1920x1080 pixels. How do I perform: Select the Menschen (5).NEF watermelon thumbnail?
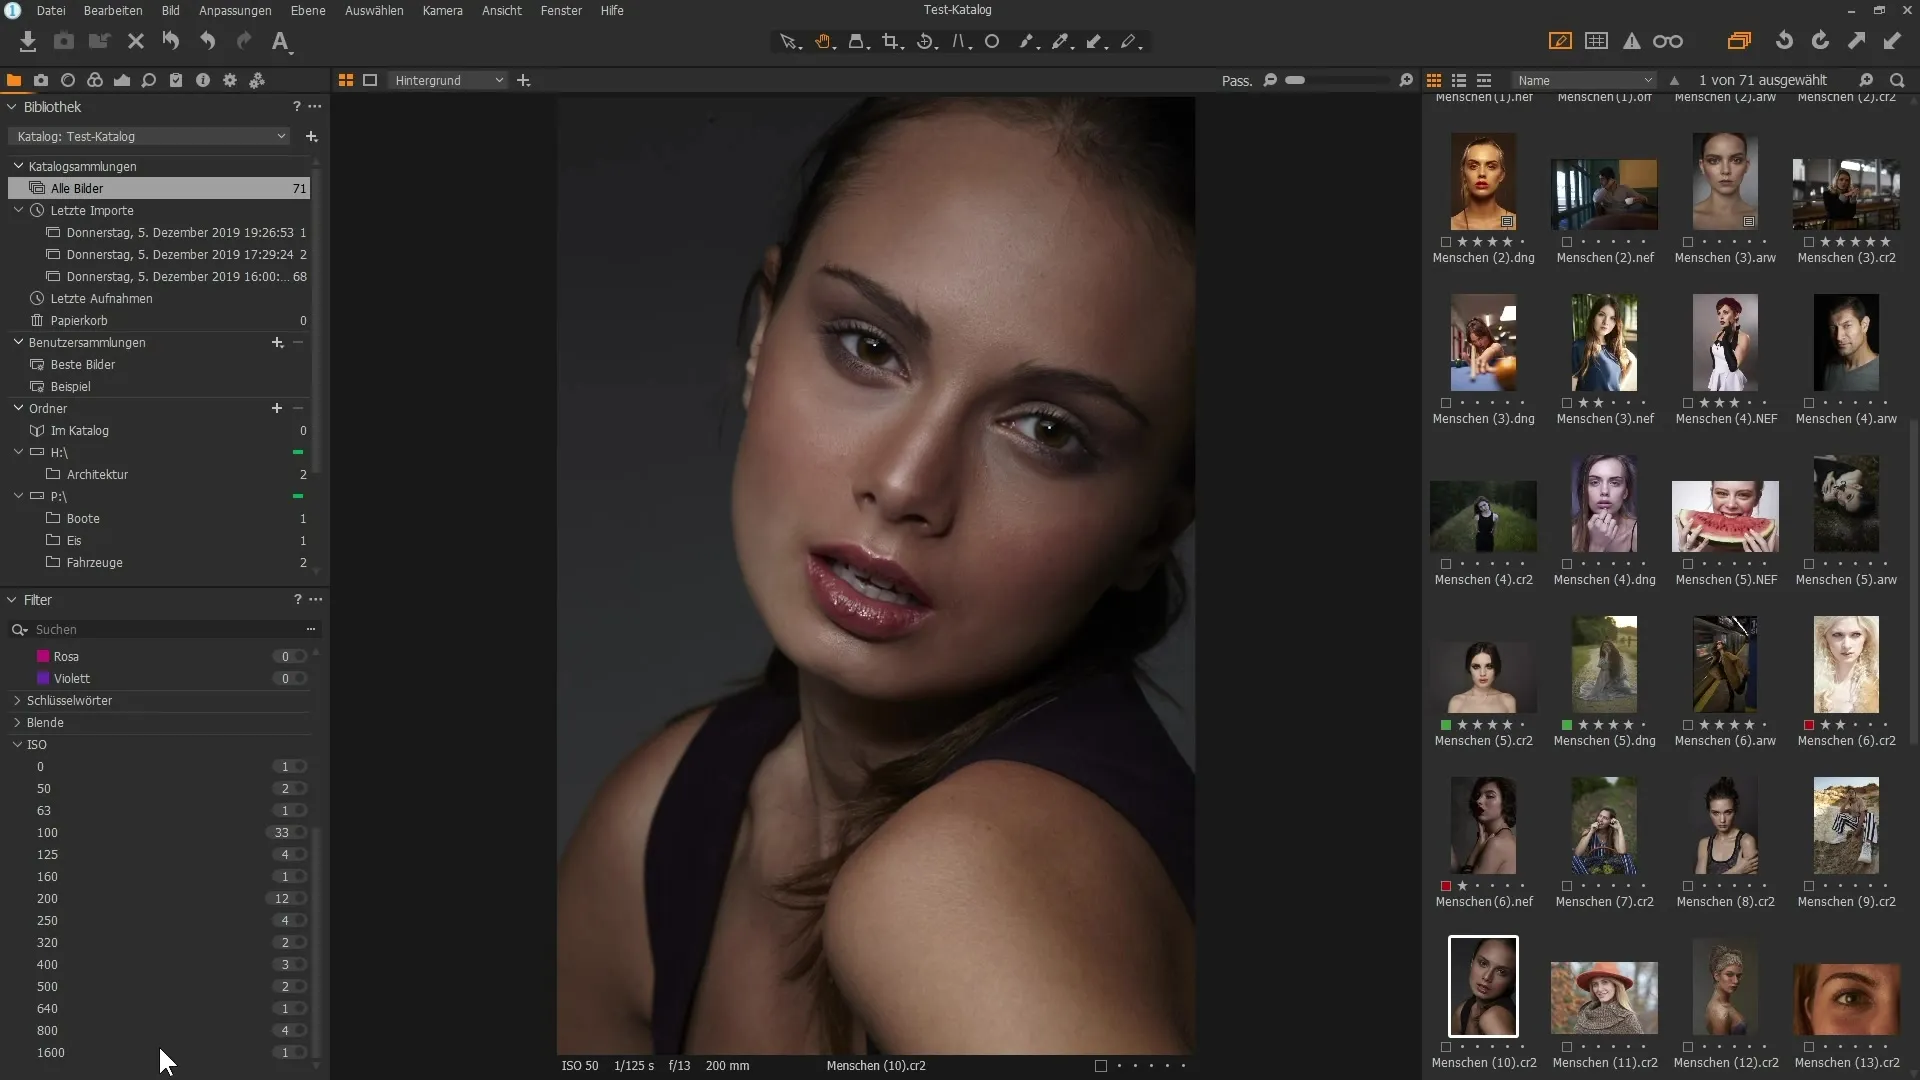[1725, 517]
